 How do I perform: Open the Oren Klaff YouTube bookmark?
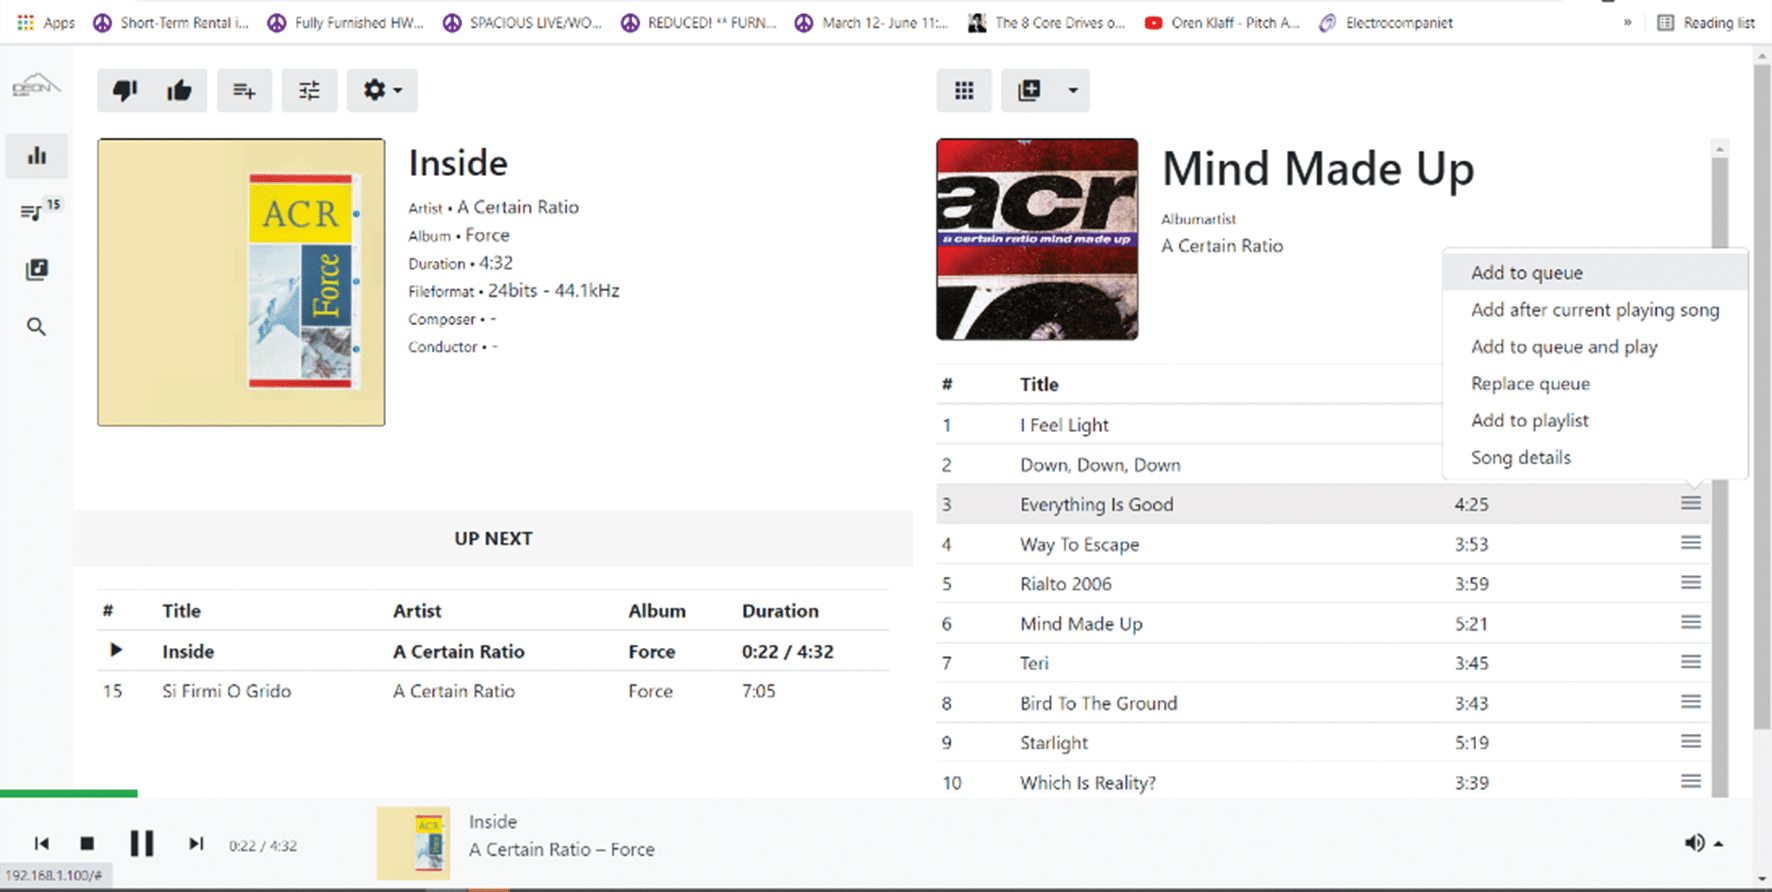(x=1222, y=22)
